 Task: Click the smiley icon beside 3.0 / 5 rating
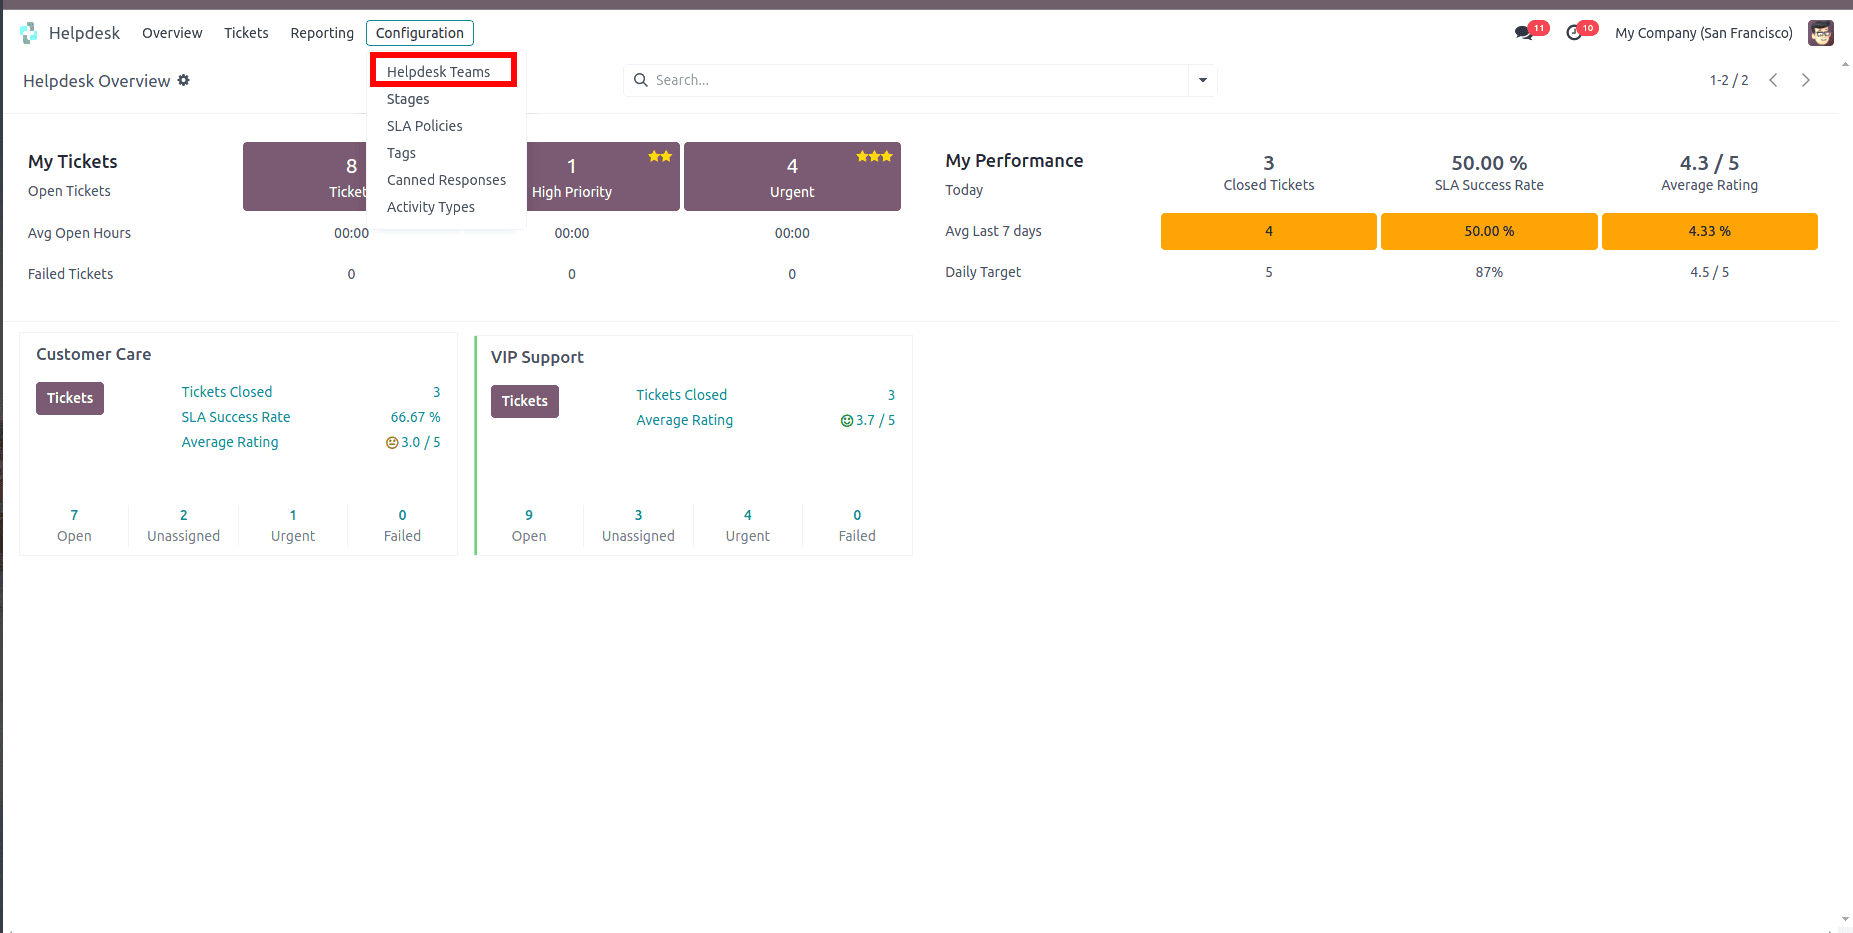click(x=391, y=442)
